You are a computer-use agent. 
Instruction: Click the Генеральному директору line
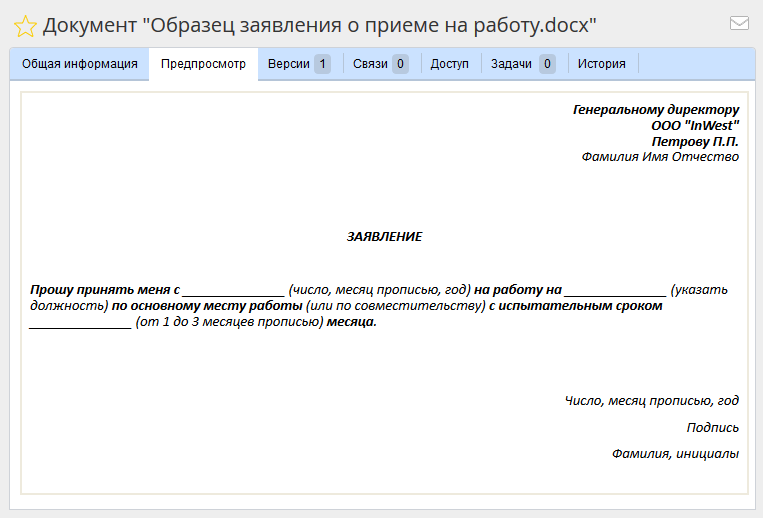[655, 110]
